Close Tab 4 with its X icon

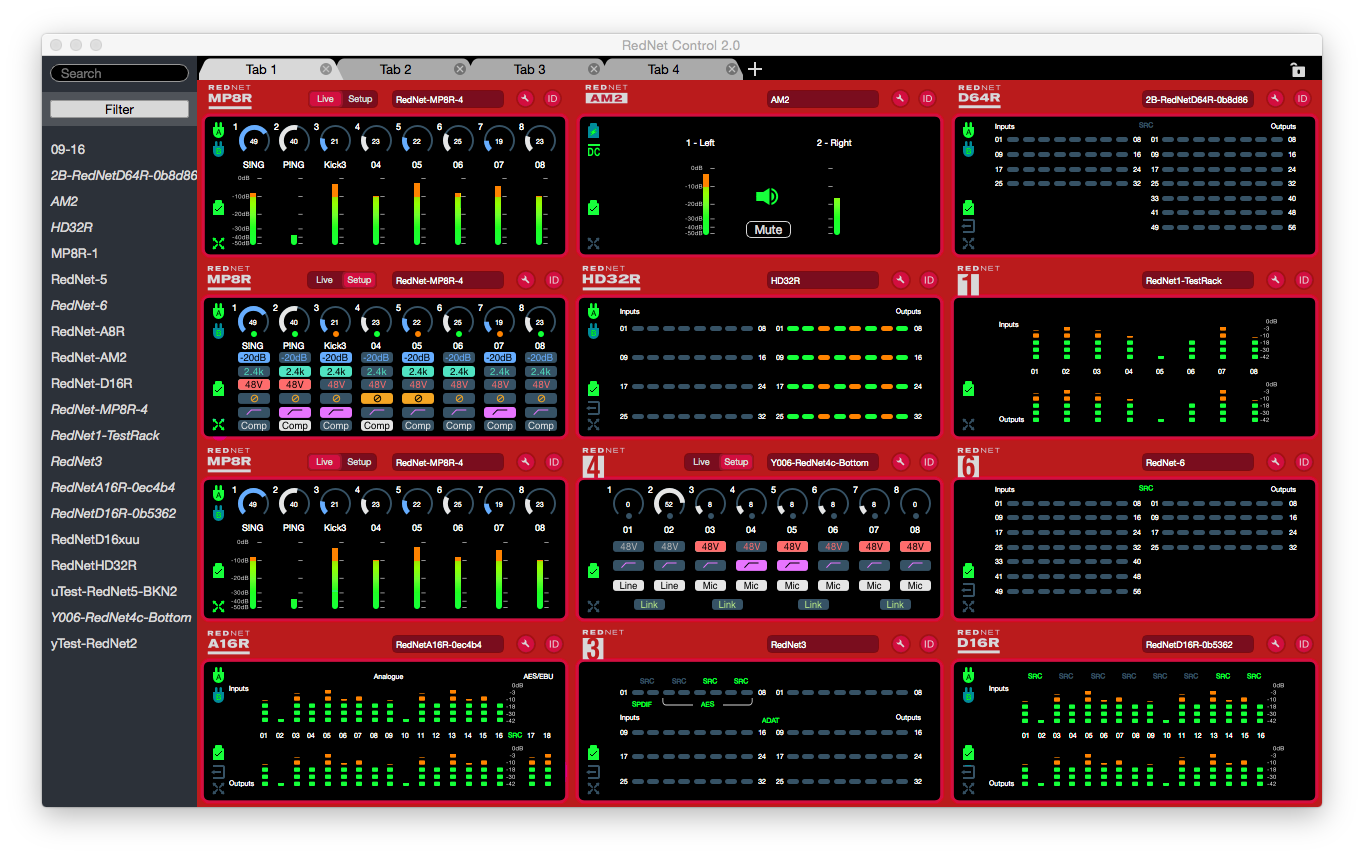click(732, 69)
